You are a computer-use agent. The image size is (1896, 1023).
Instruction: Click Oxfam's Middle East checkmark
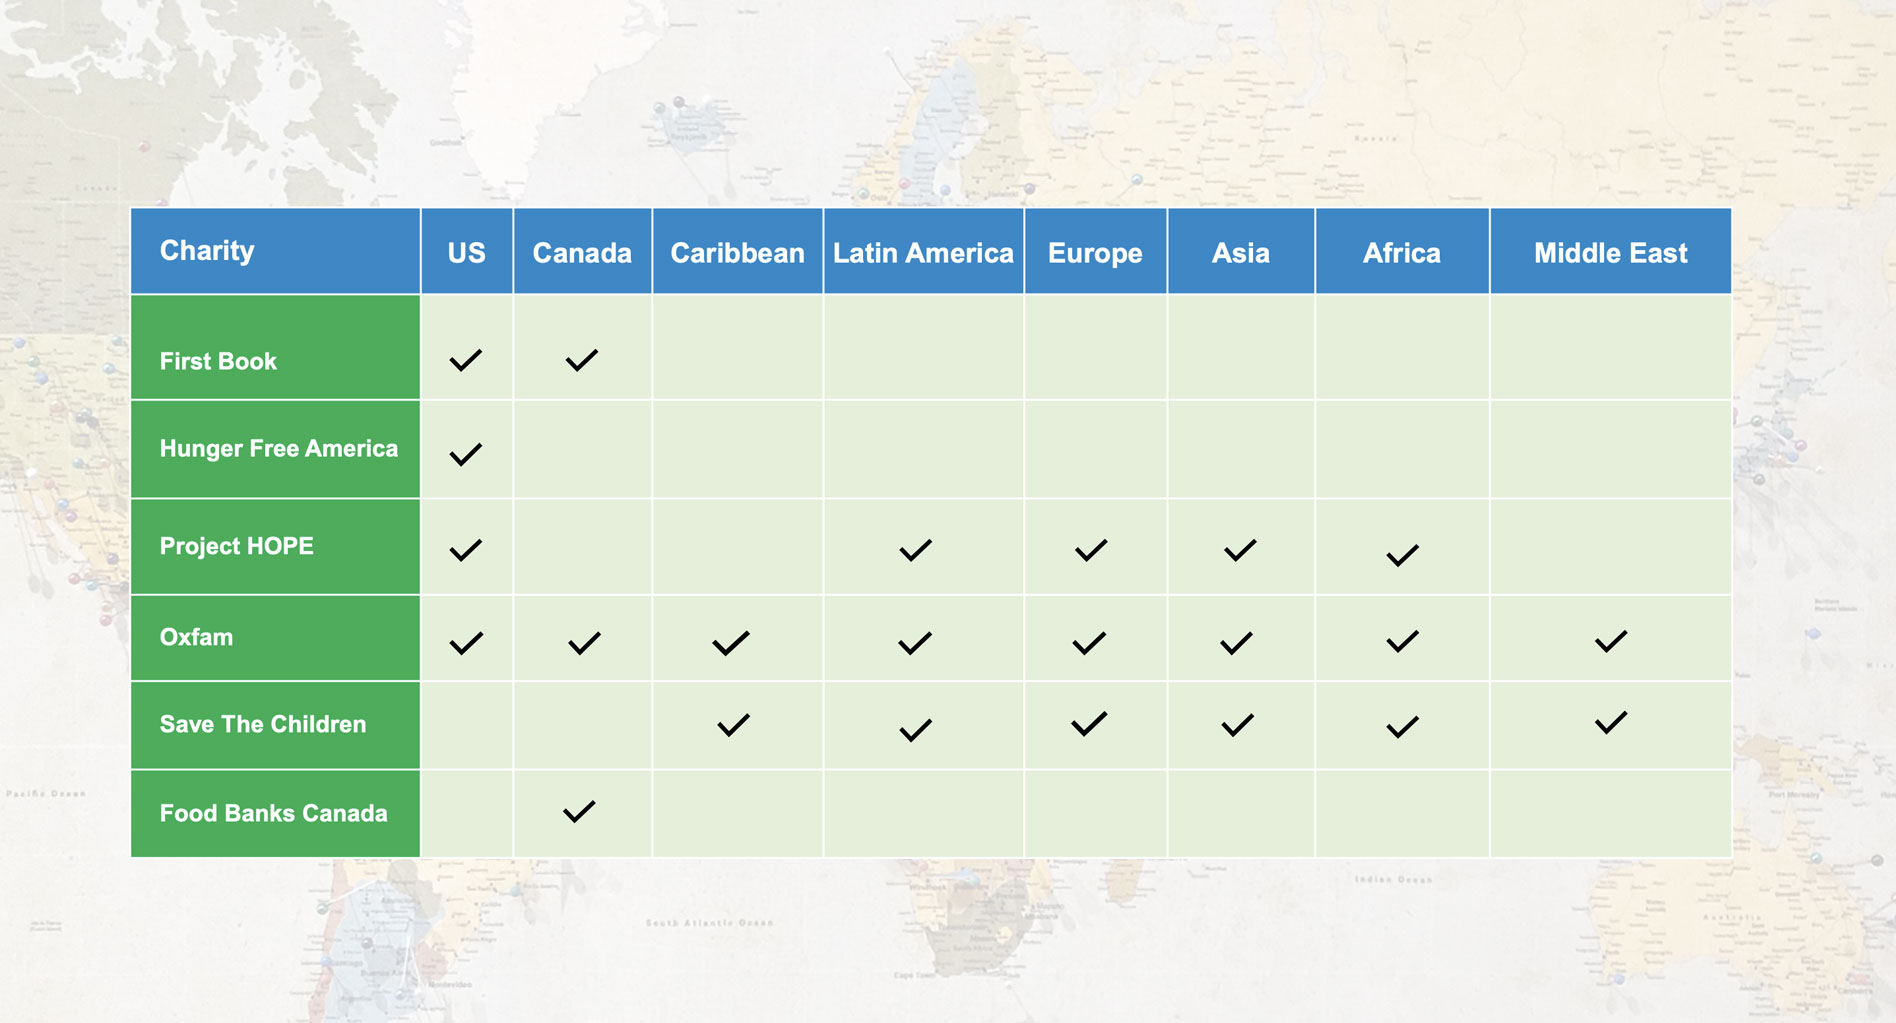click(1610, 641)
